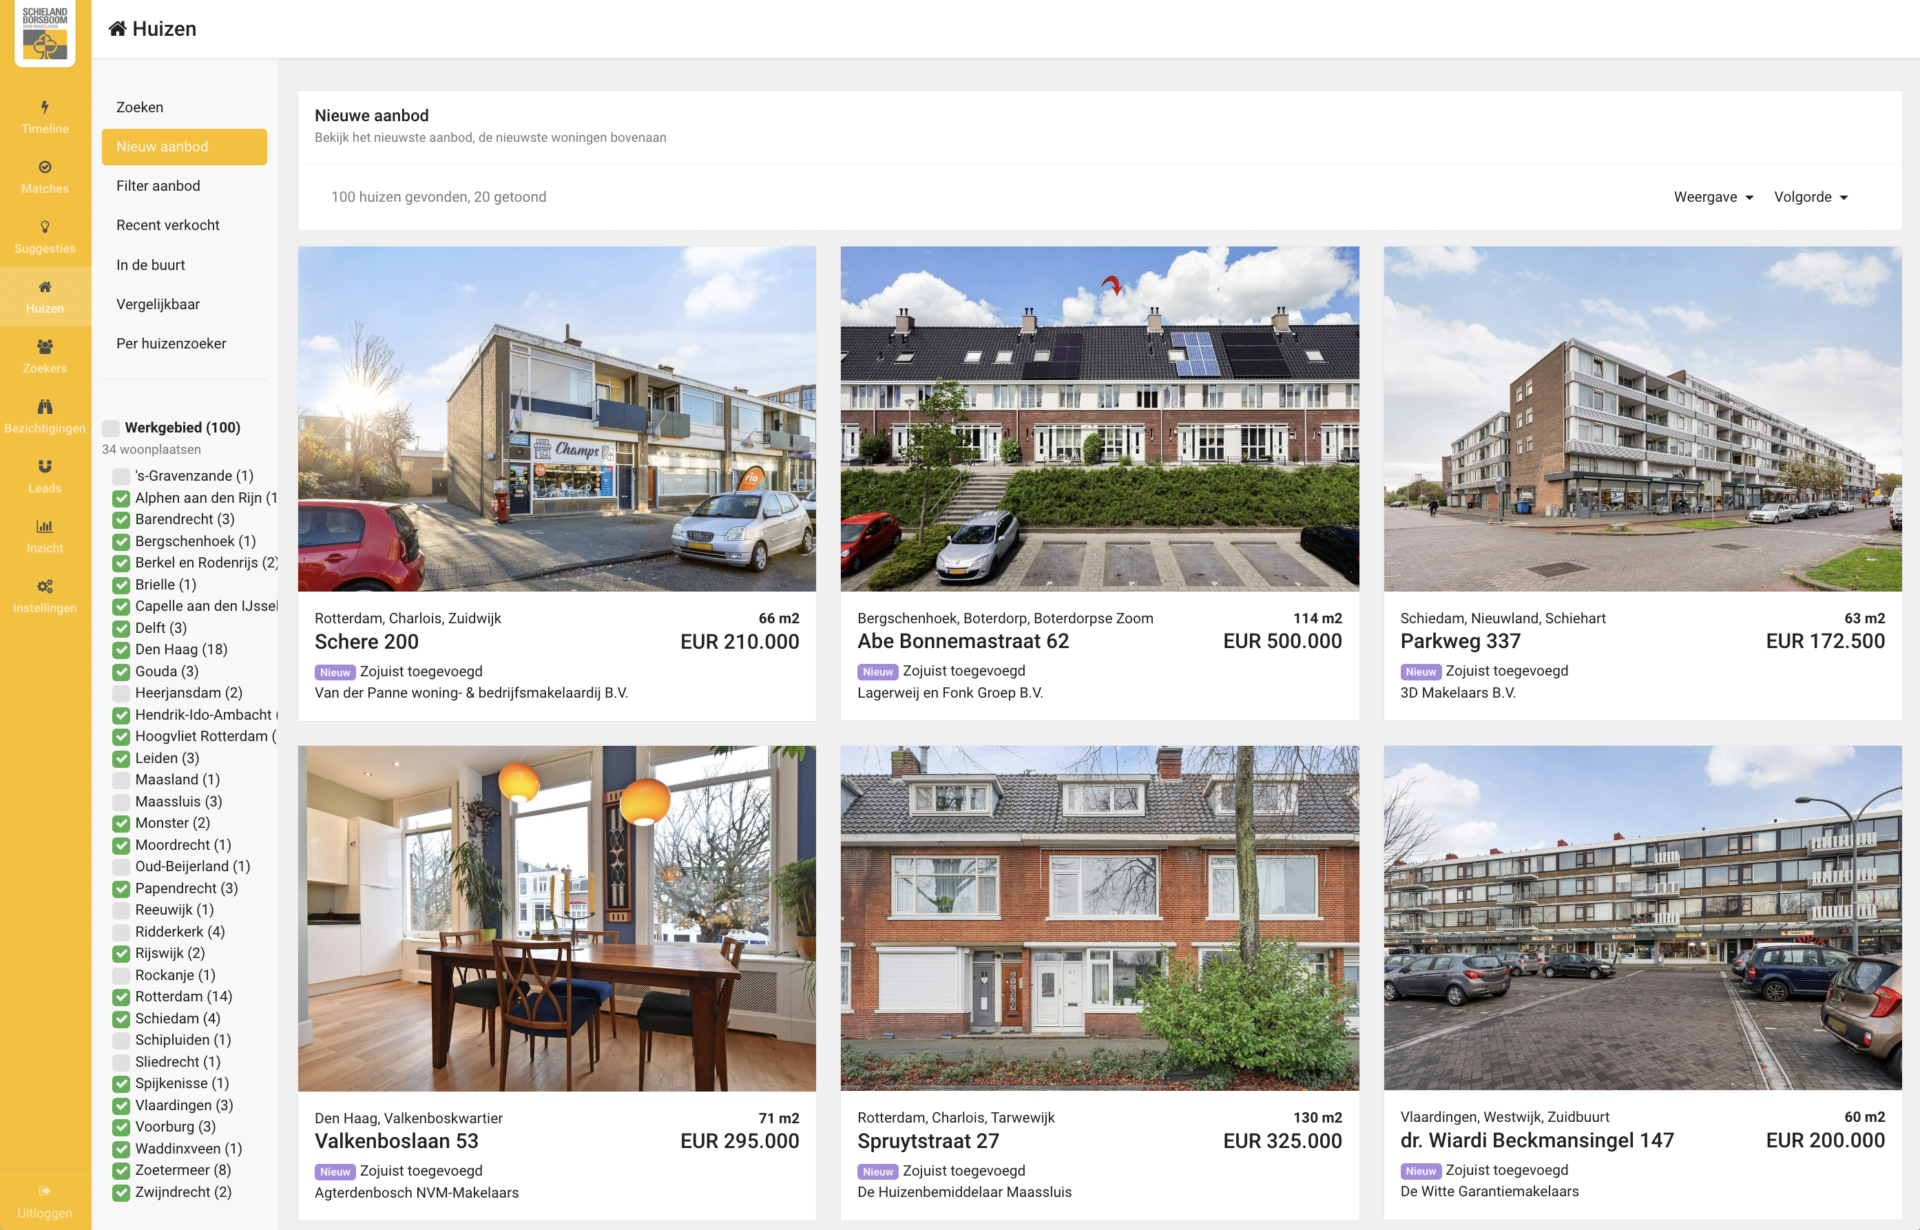The width and height of the screenshot is (1920, 1230).
Task: Enable the Maassluis checkbox
Action: tap(121, 802)
